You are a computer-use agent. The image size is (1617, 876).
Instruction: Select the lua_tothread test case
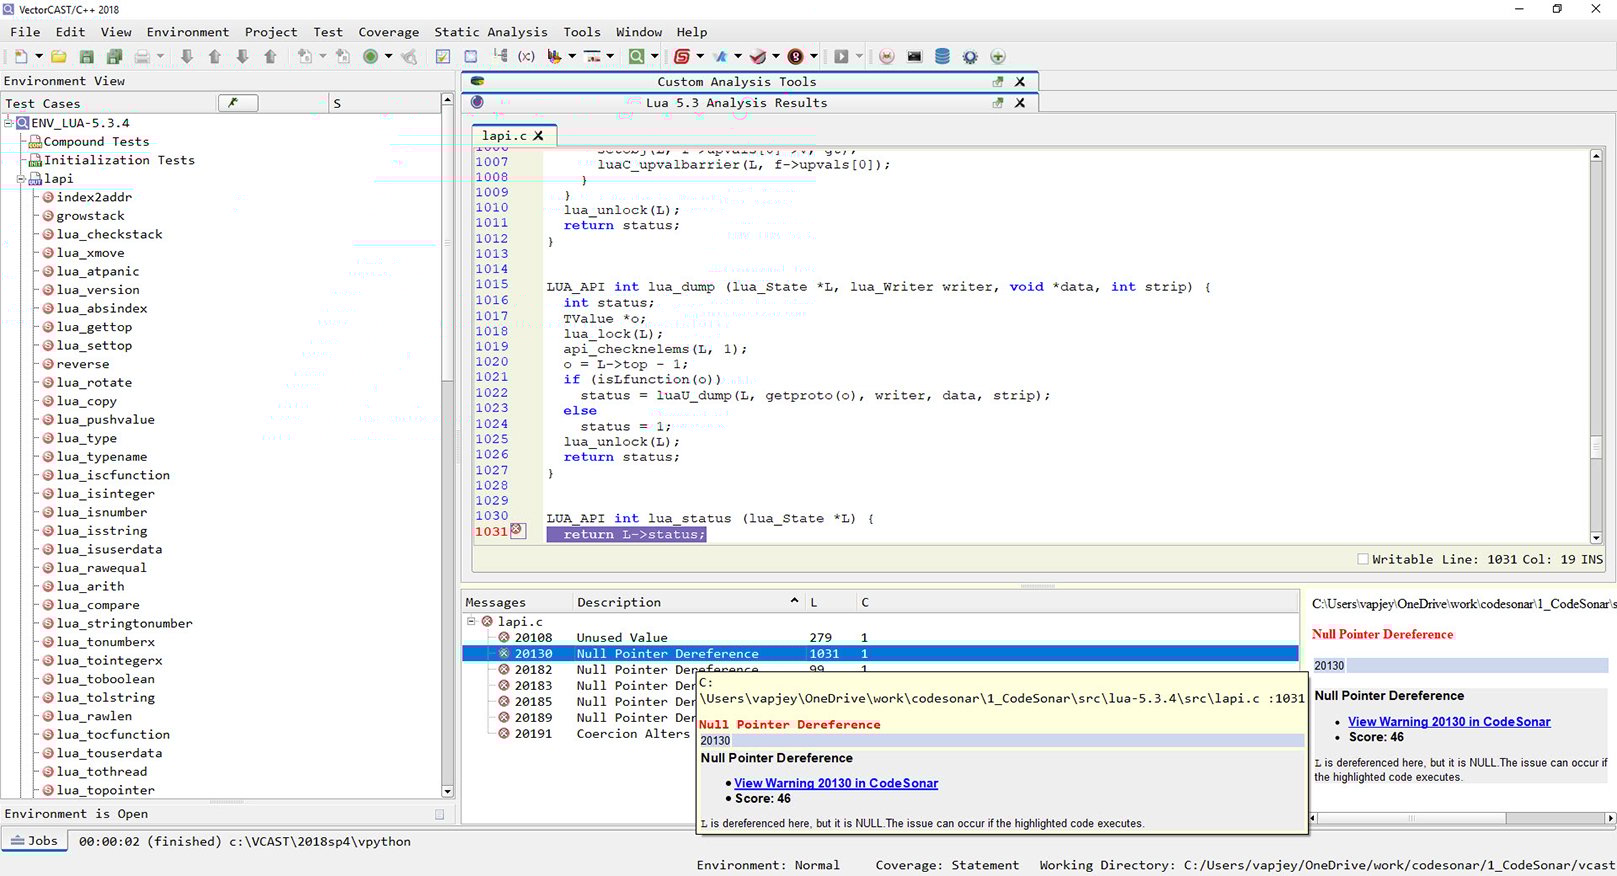coord(101,772)
